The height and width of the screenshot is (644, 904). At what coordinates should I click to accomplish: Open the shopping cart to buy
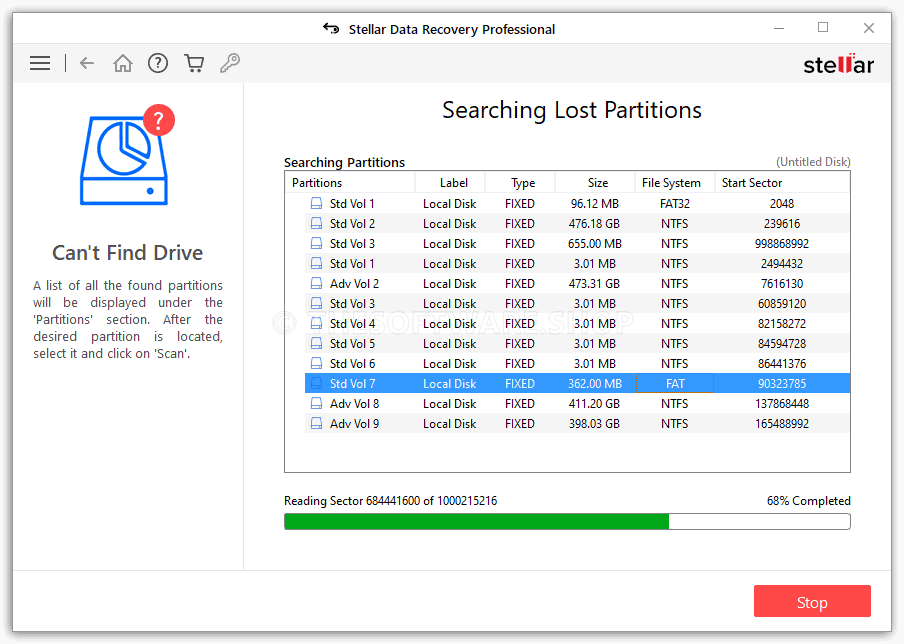point(194,63)
